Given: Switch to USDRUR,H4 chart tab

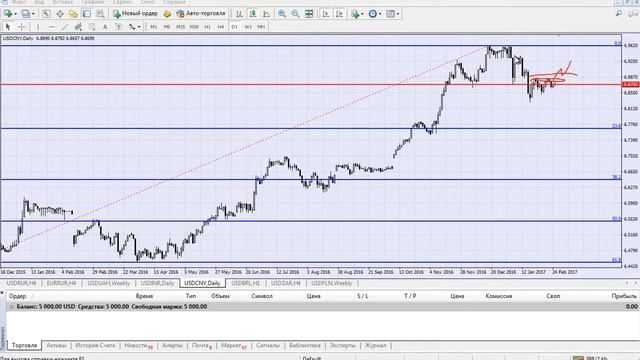Looking at the screenshot, I should [22, 283].
